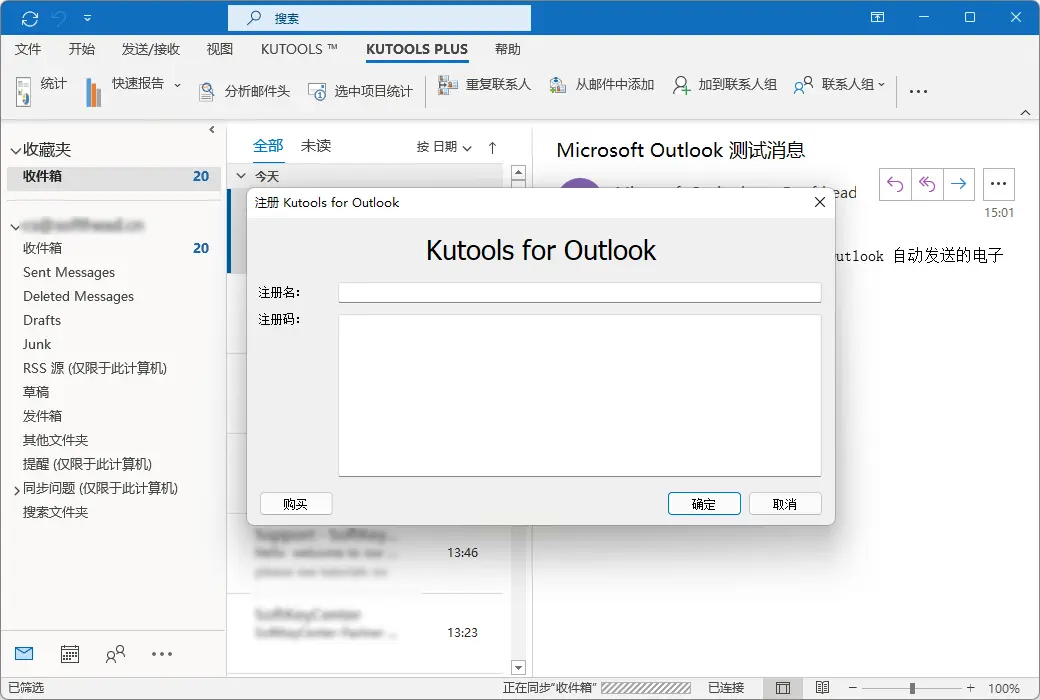1040x700 pixels.
Task: Open the ribbon overflow ellipsis menu
Action: click(918, 92)
